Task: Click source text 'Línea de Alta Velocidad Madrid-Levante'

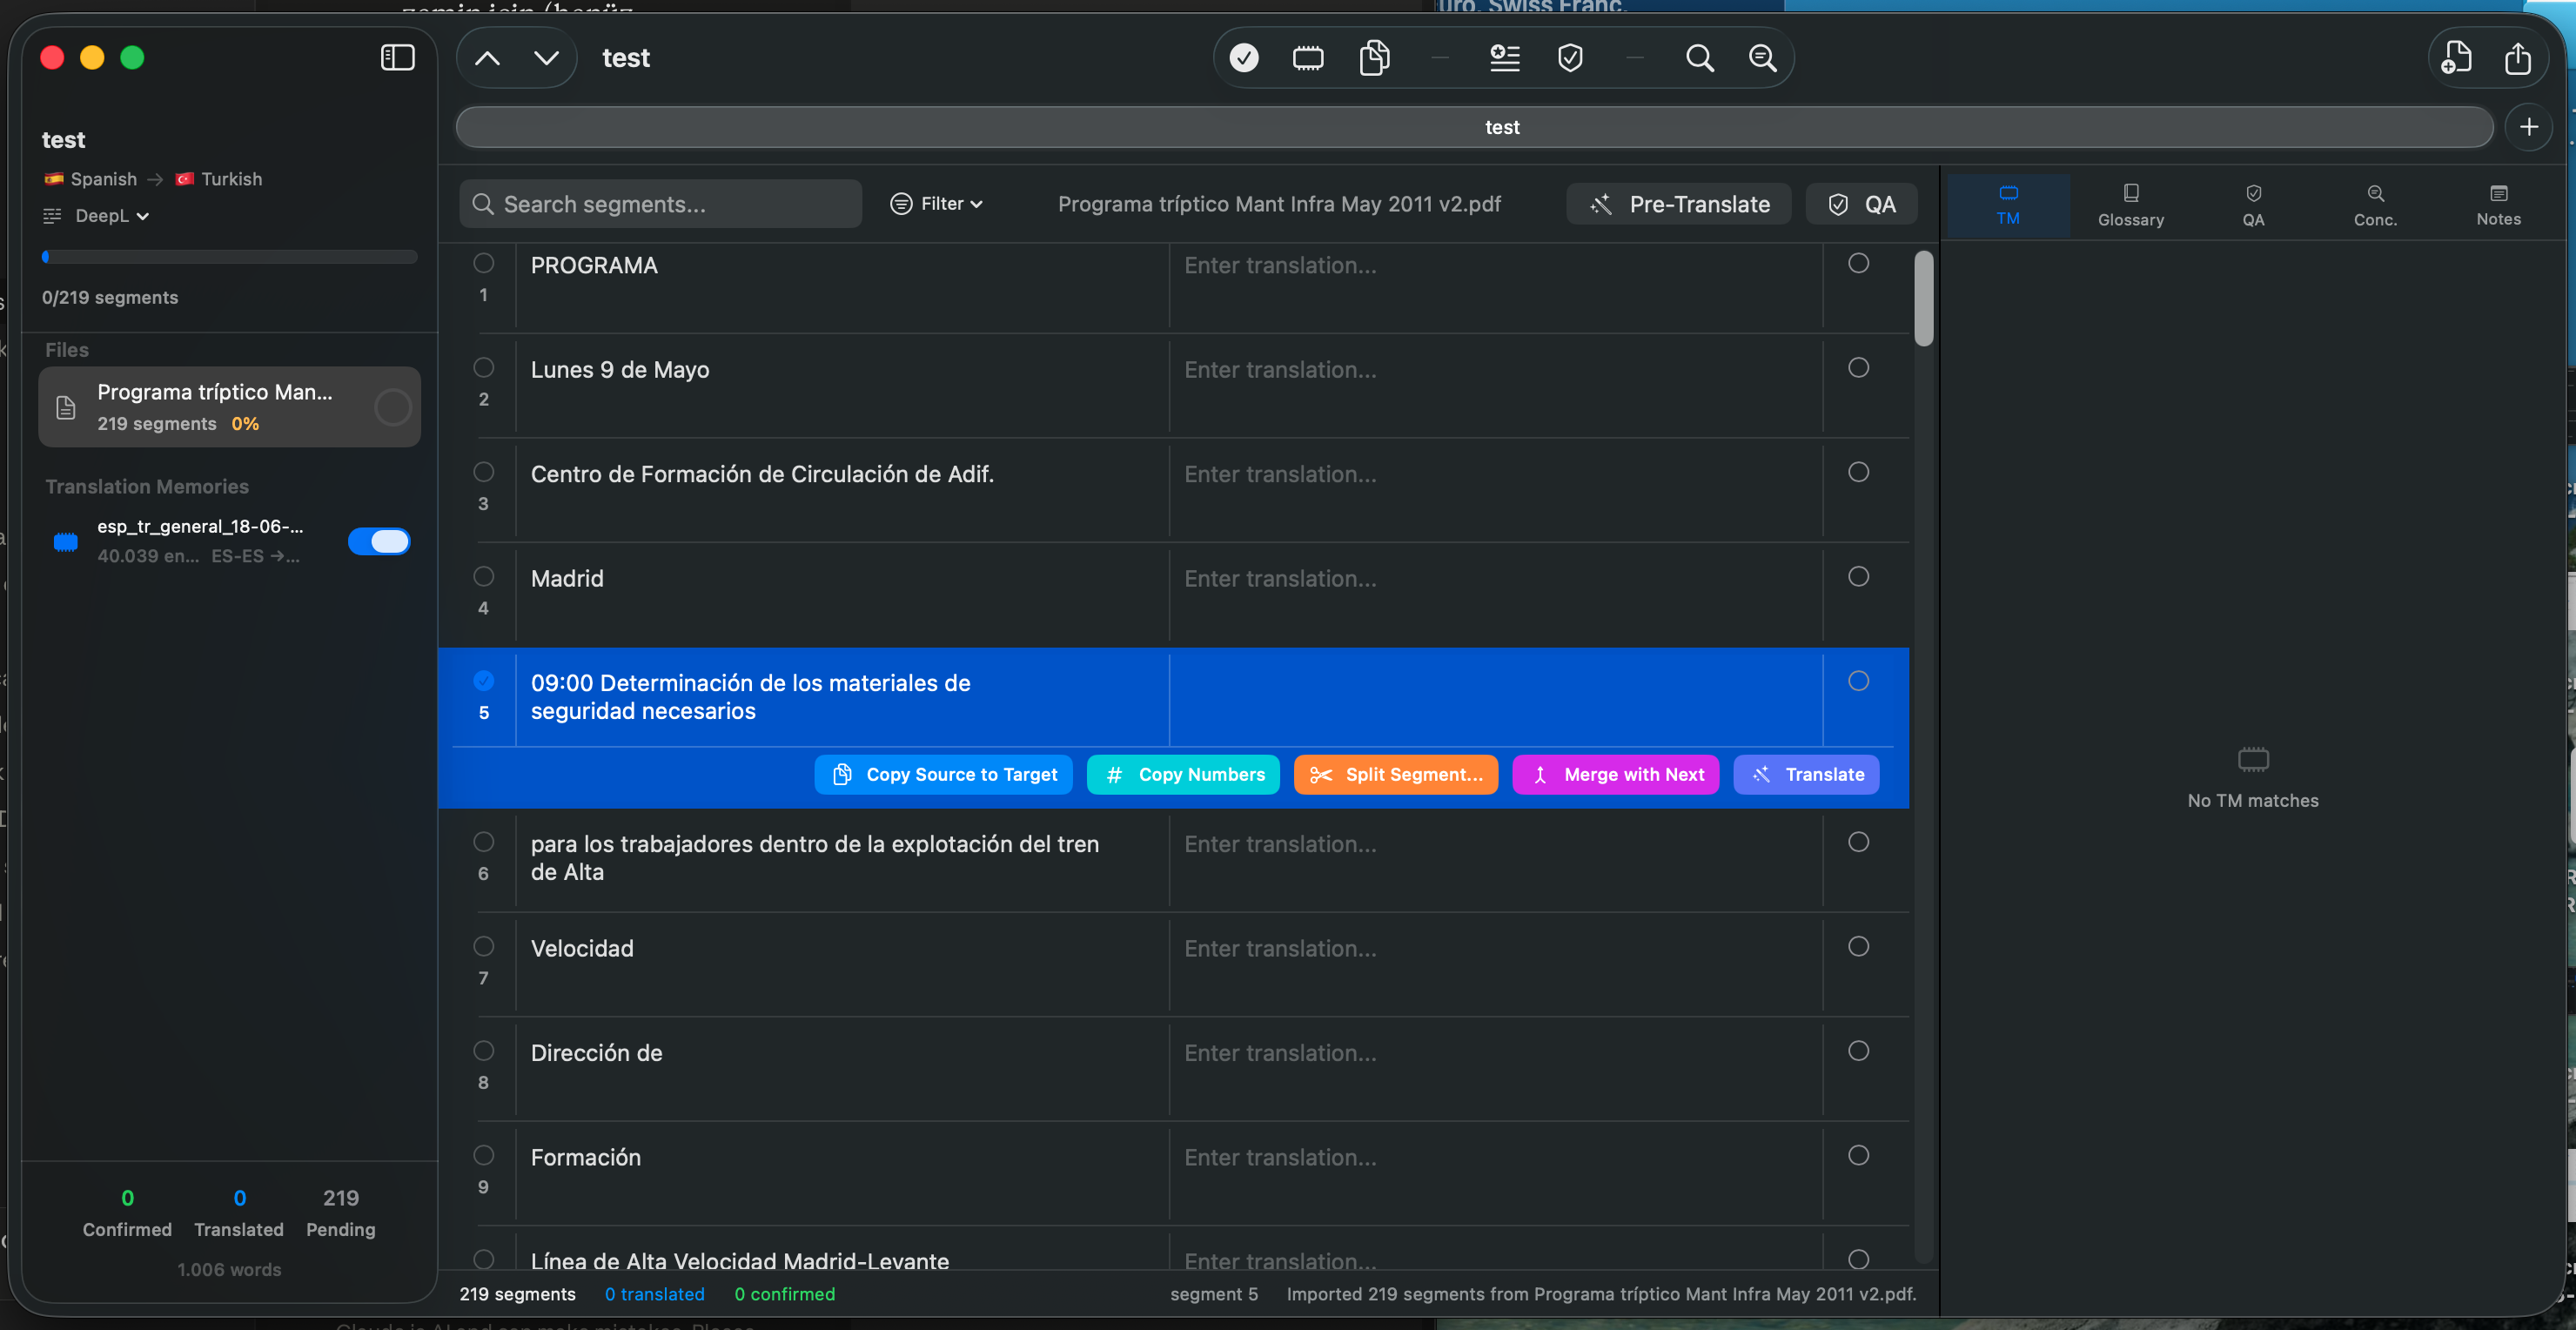Action: [x=740, y=1261]
